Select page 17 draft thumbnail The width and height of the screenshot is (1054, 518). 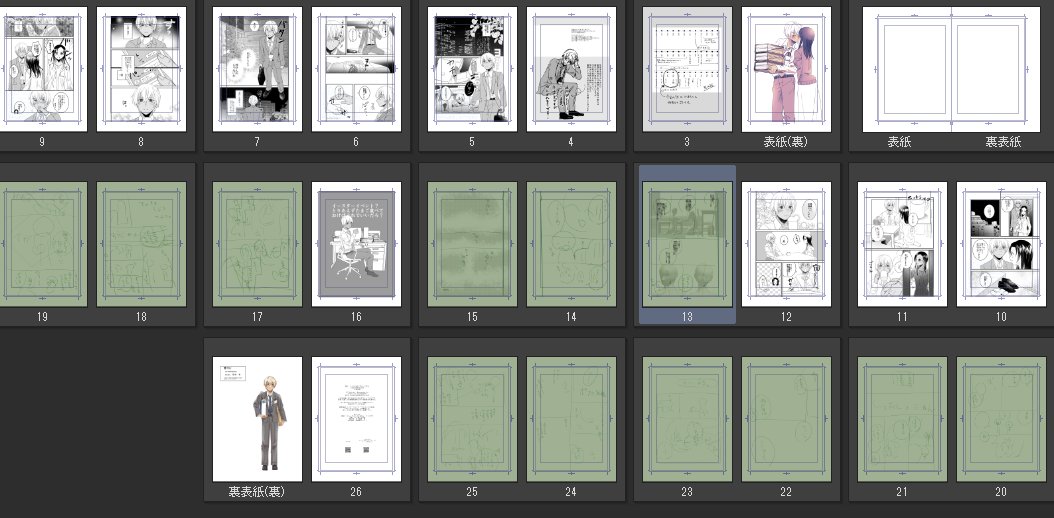[257, 245]
